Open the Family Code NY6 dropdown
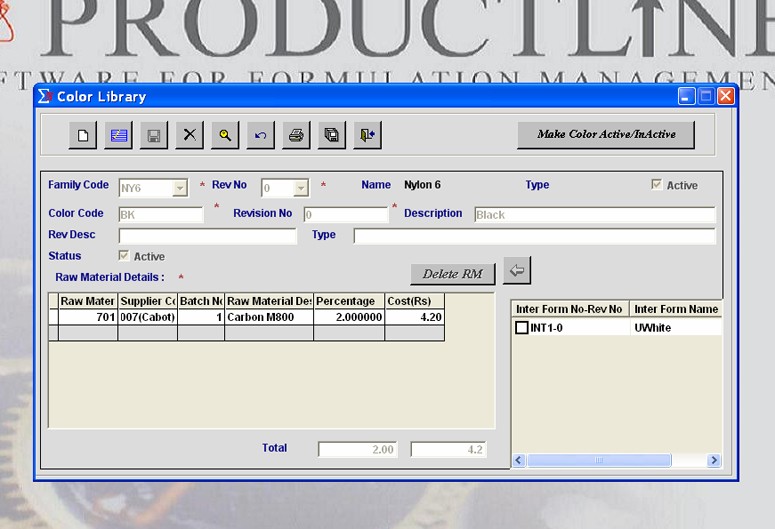This screenshot has height=529, width=775. coord(180,188)
